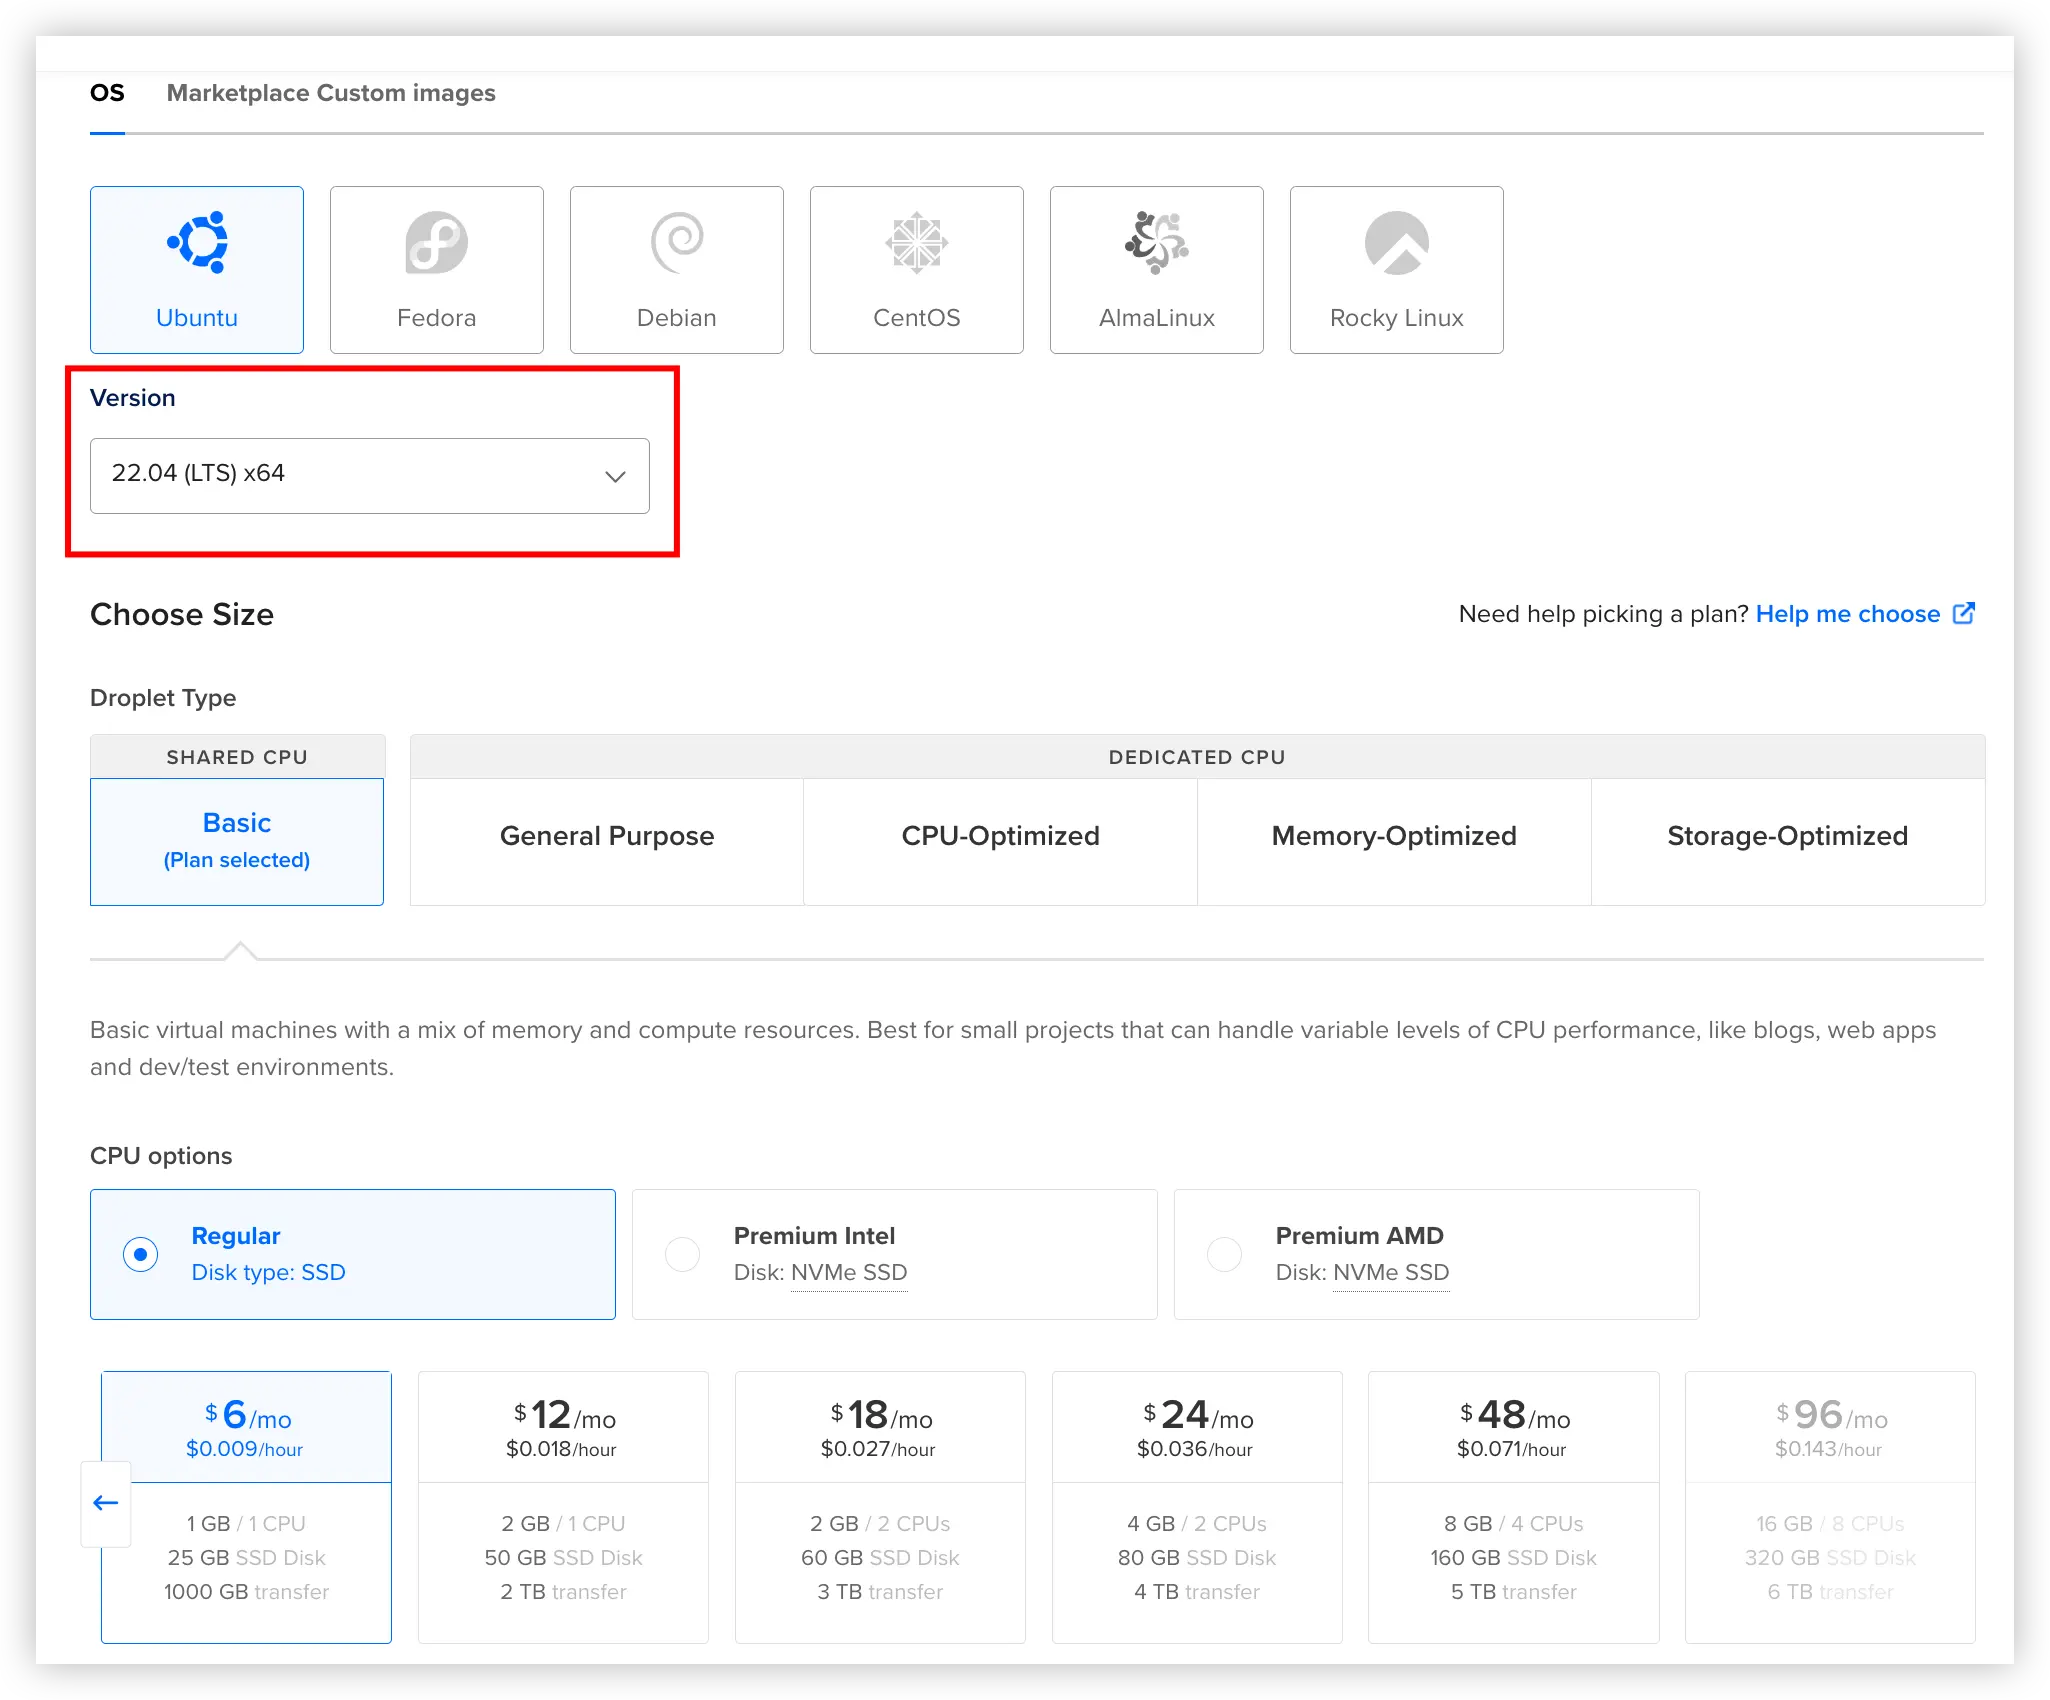2050x1700 pixels.
Task: Pick the Debian swirl icon
Action: 677,242
